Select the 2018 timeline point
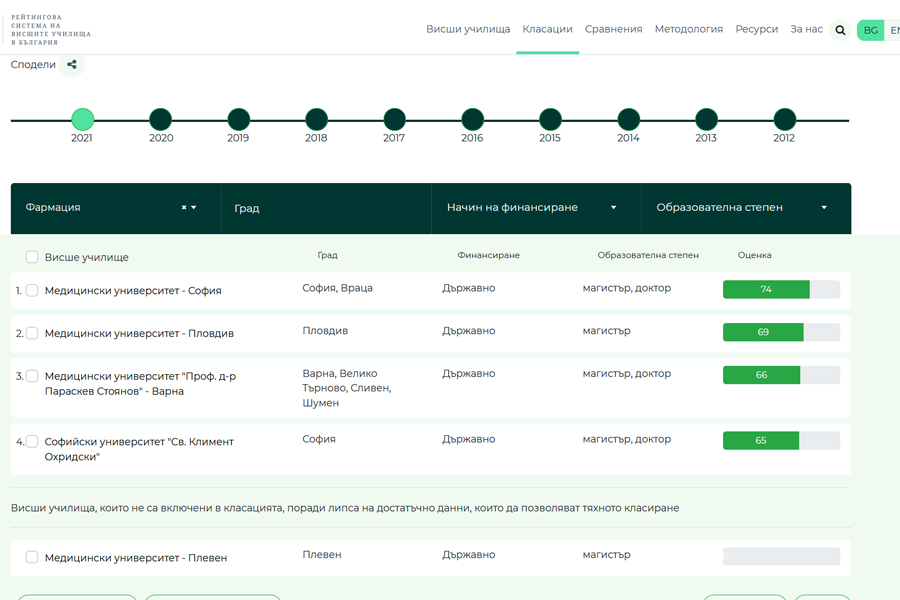Viewport: 900px width, 600px height. [x=316, y=119]
